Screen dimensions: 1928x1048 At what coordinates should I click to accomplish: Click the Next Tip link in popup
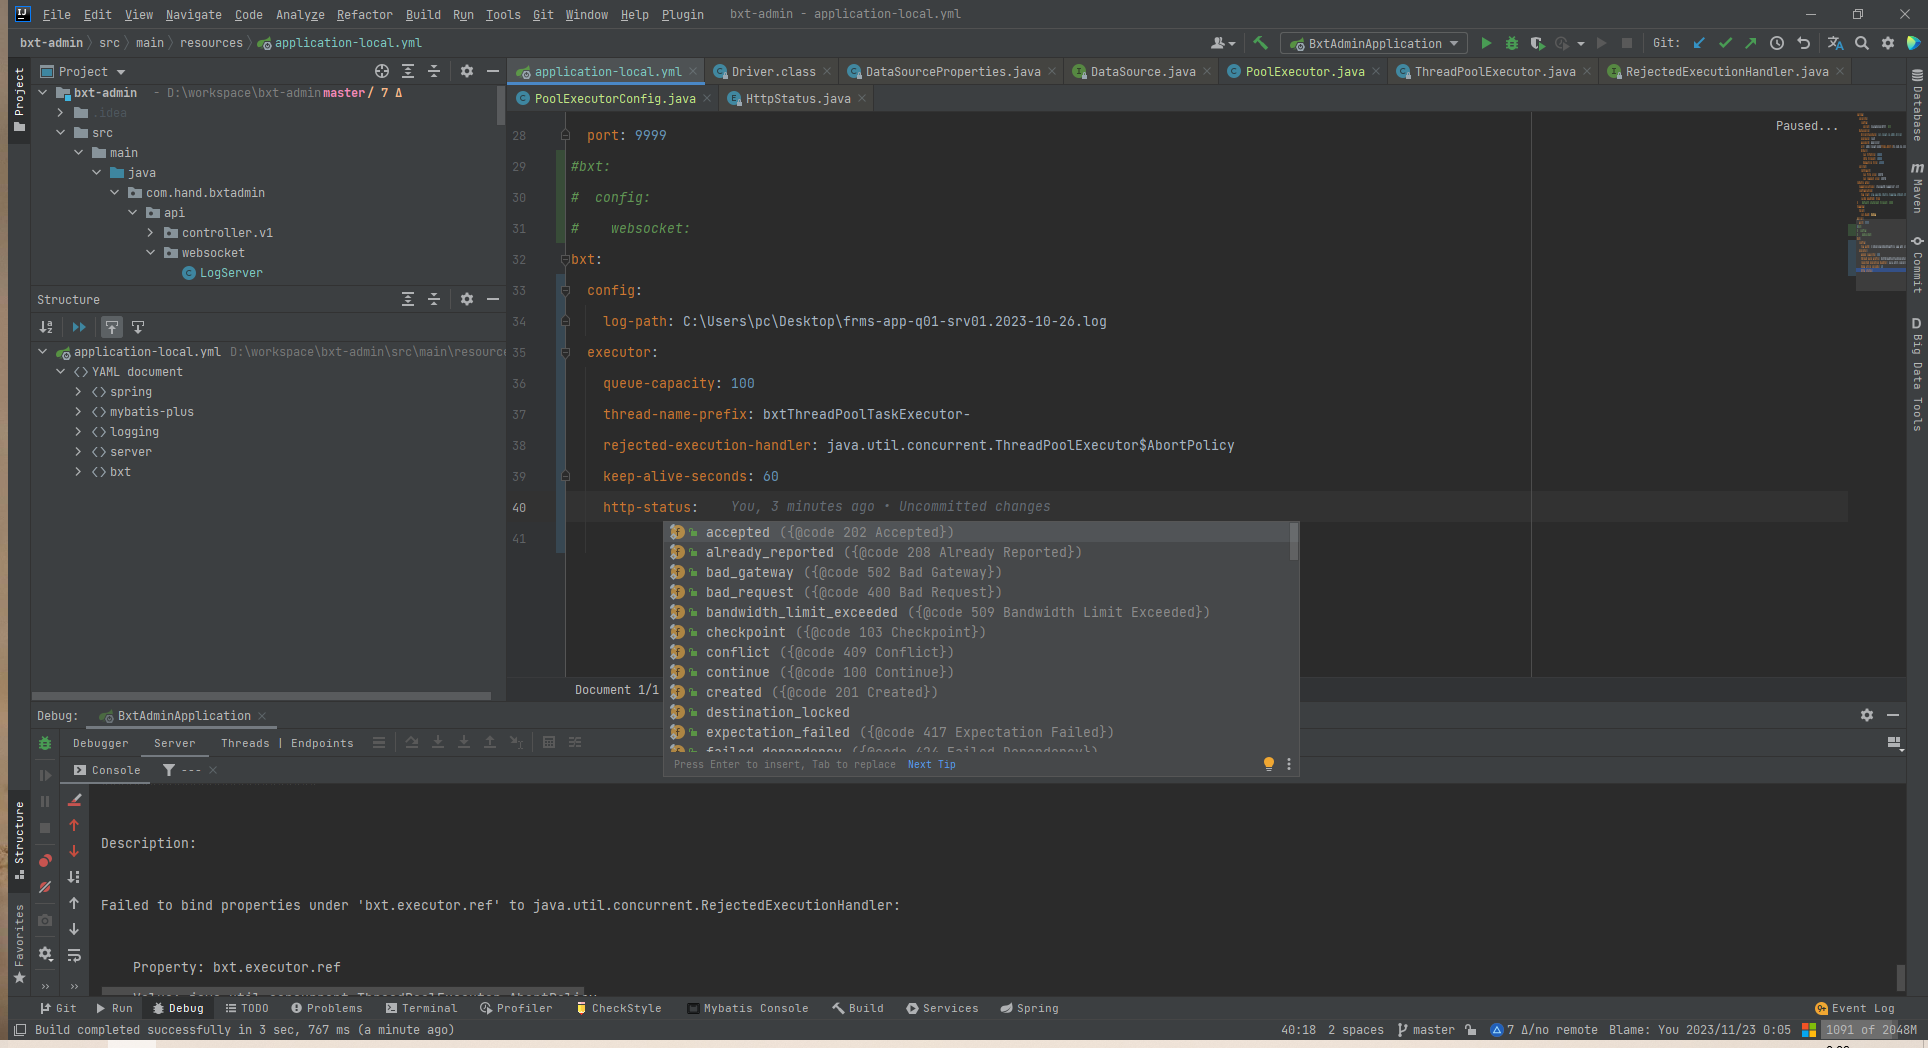tap(931, 764)
